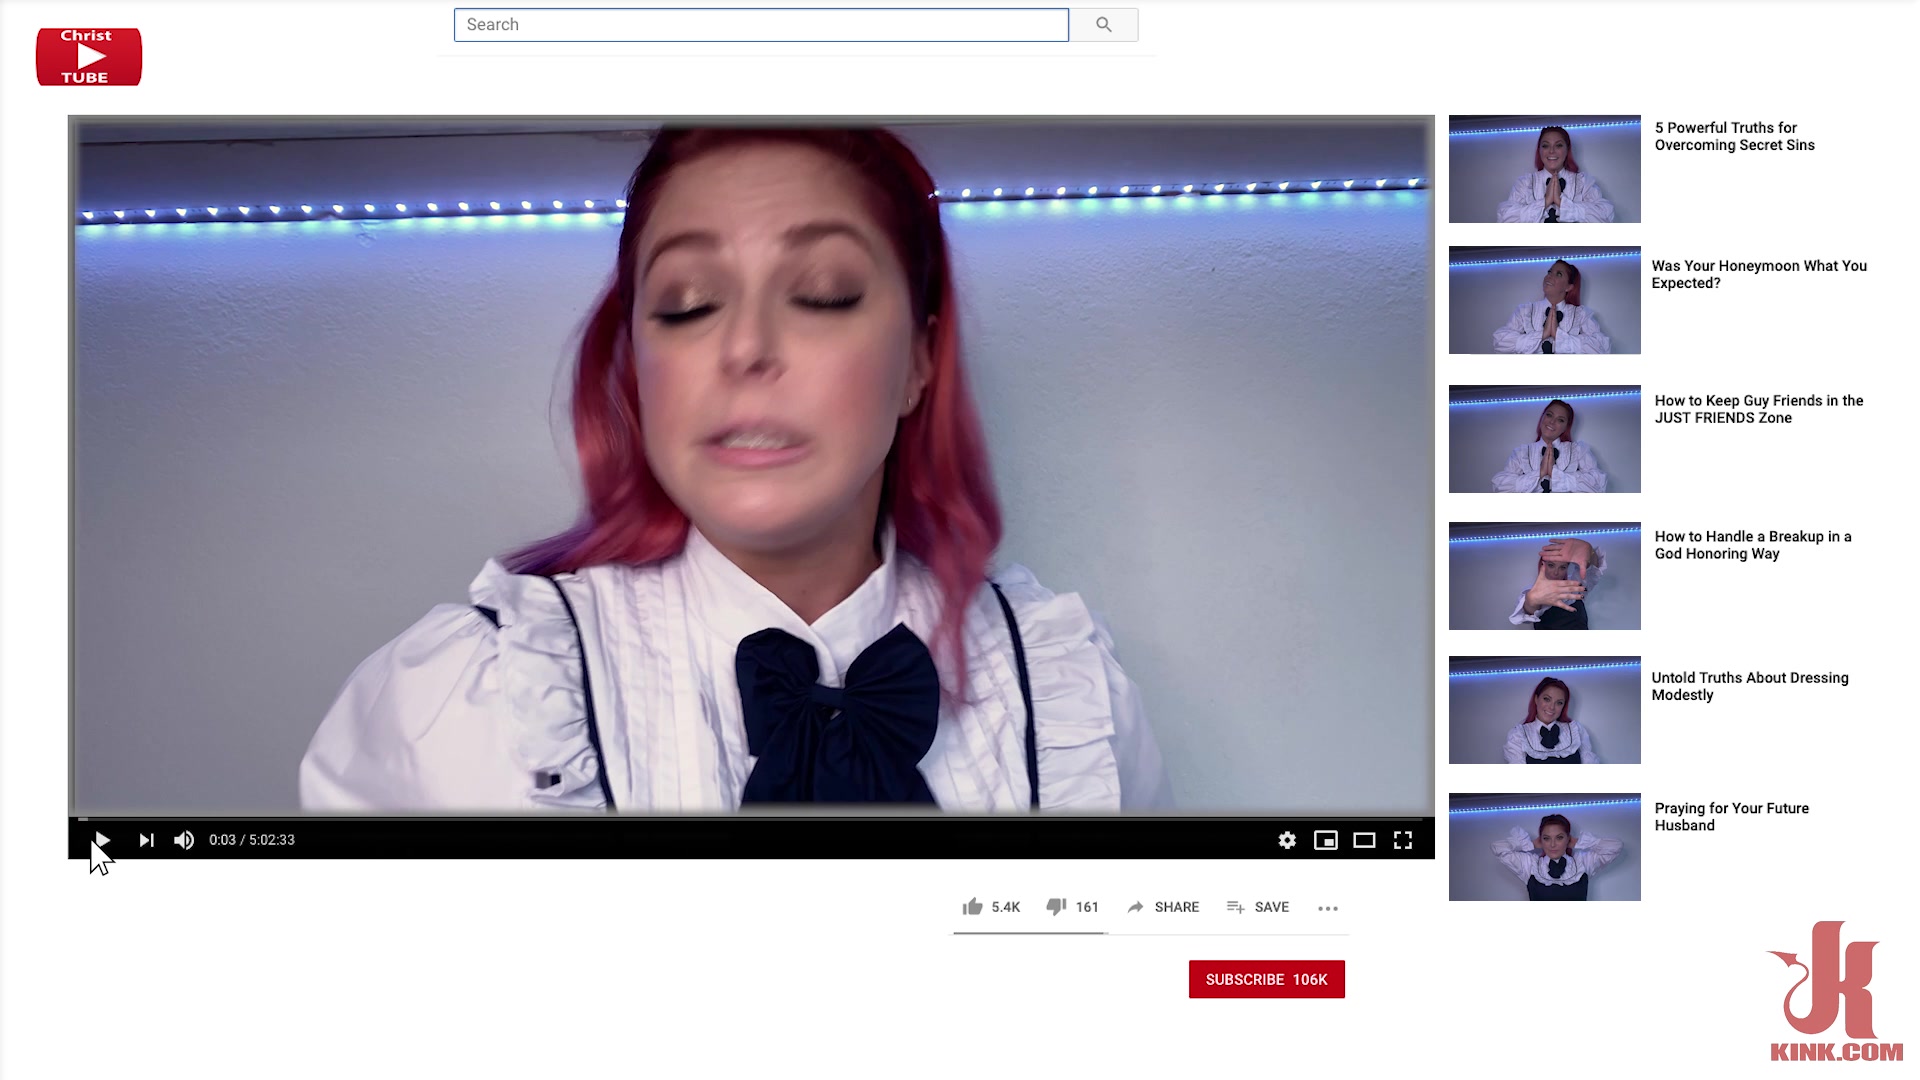Select 'Praying for Your Future Husband' video
The height and width of the screenshot is (1080, 1920).
[1731, 817]
